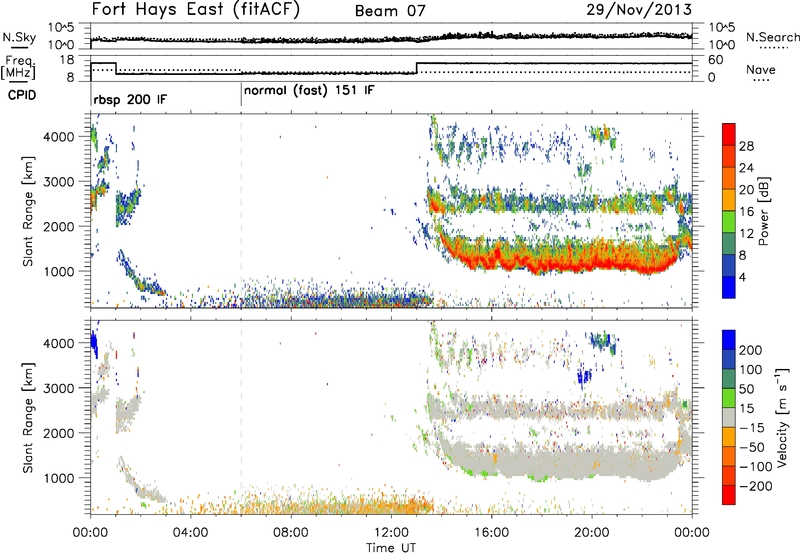The height and width of the screenshot is (554, 800).
Task: Click the '16:00' time axis tick label
Action: [x=491, y=533]
